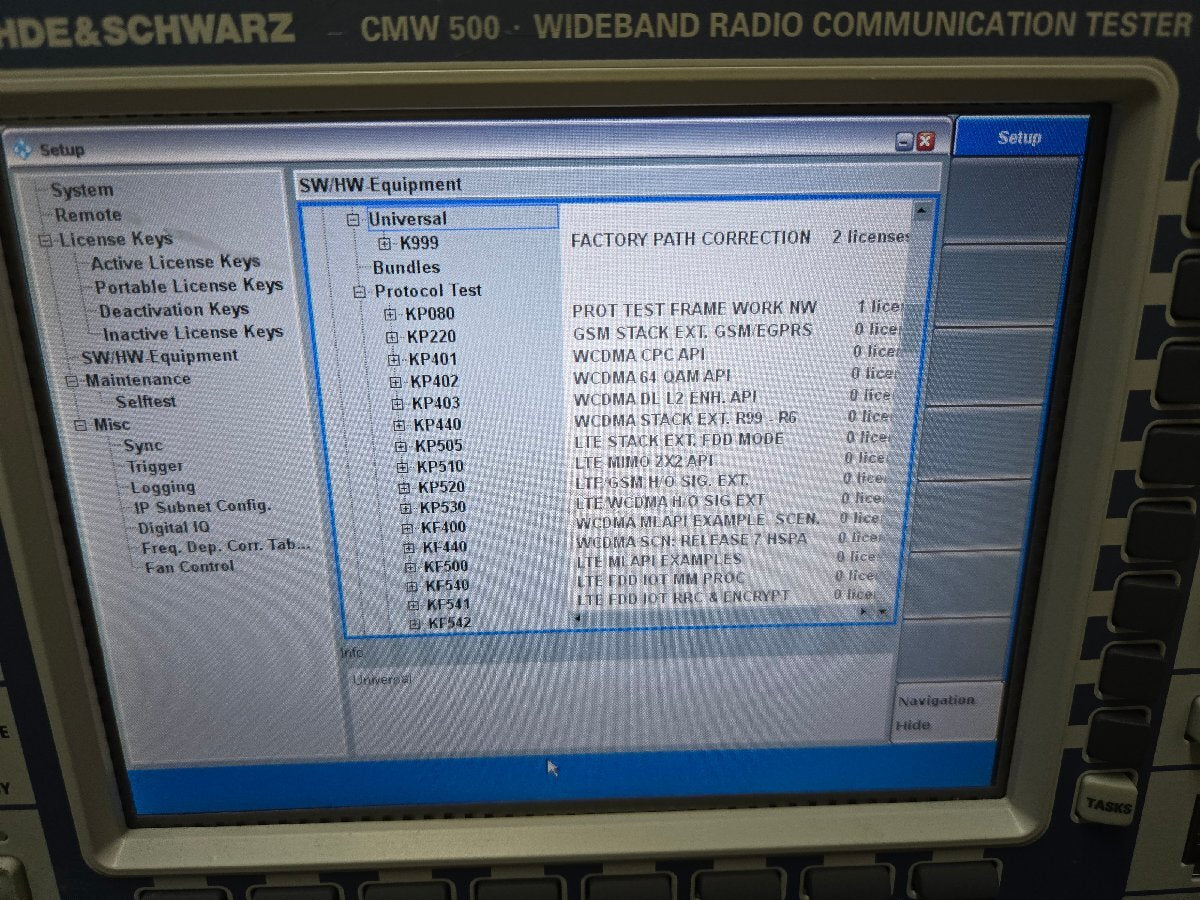Select System in the setup tree

(x=82, y=189)
